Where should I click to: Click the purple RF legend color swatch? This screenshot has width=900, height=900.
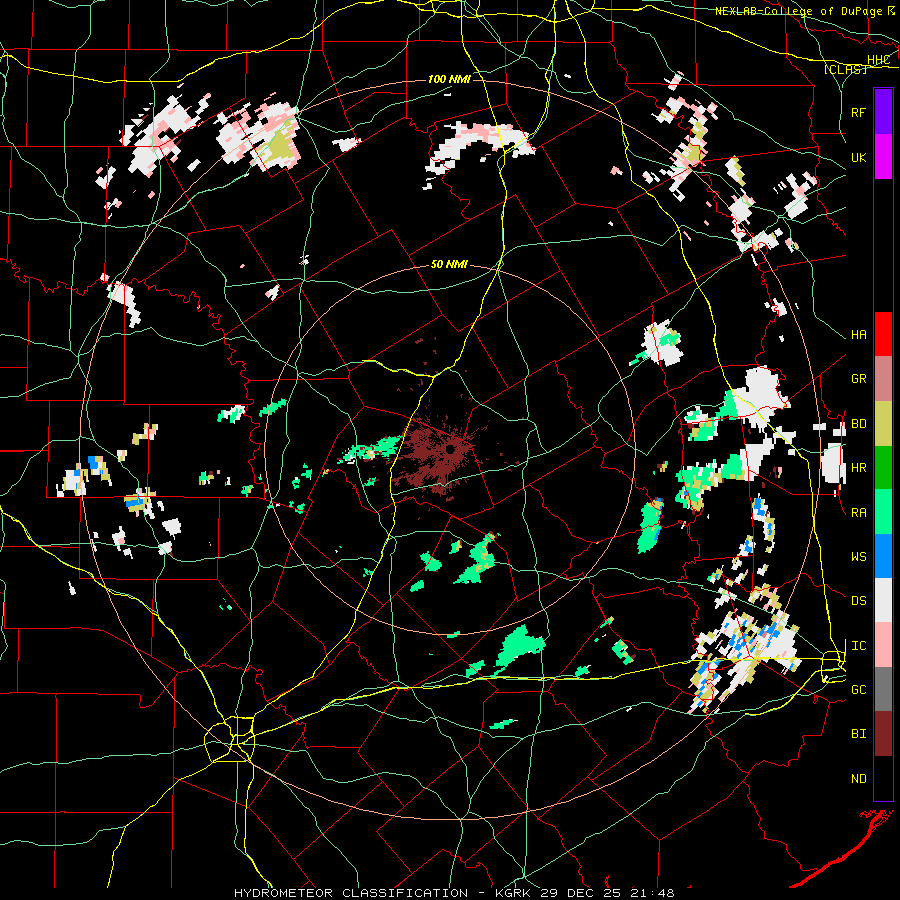pos(883,111)
